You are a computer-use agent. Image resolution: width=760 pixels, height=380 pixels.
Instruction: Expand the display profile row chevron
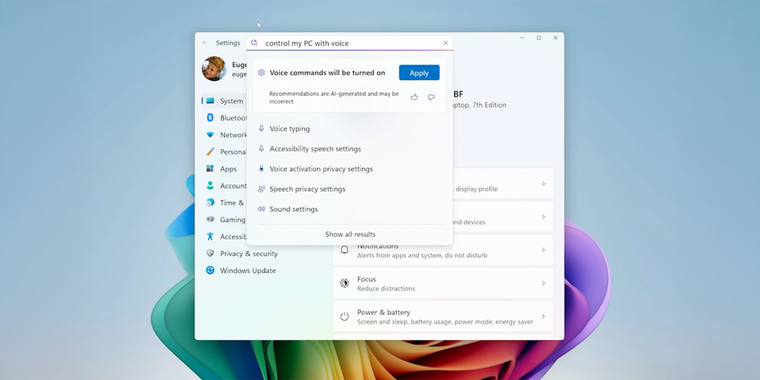click(x=543, y=184)
